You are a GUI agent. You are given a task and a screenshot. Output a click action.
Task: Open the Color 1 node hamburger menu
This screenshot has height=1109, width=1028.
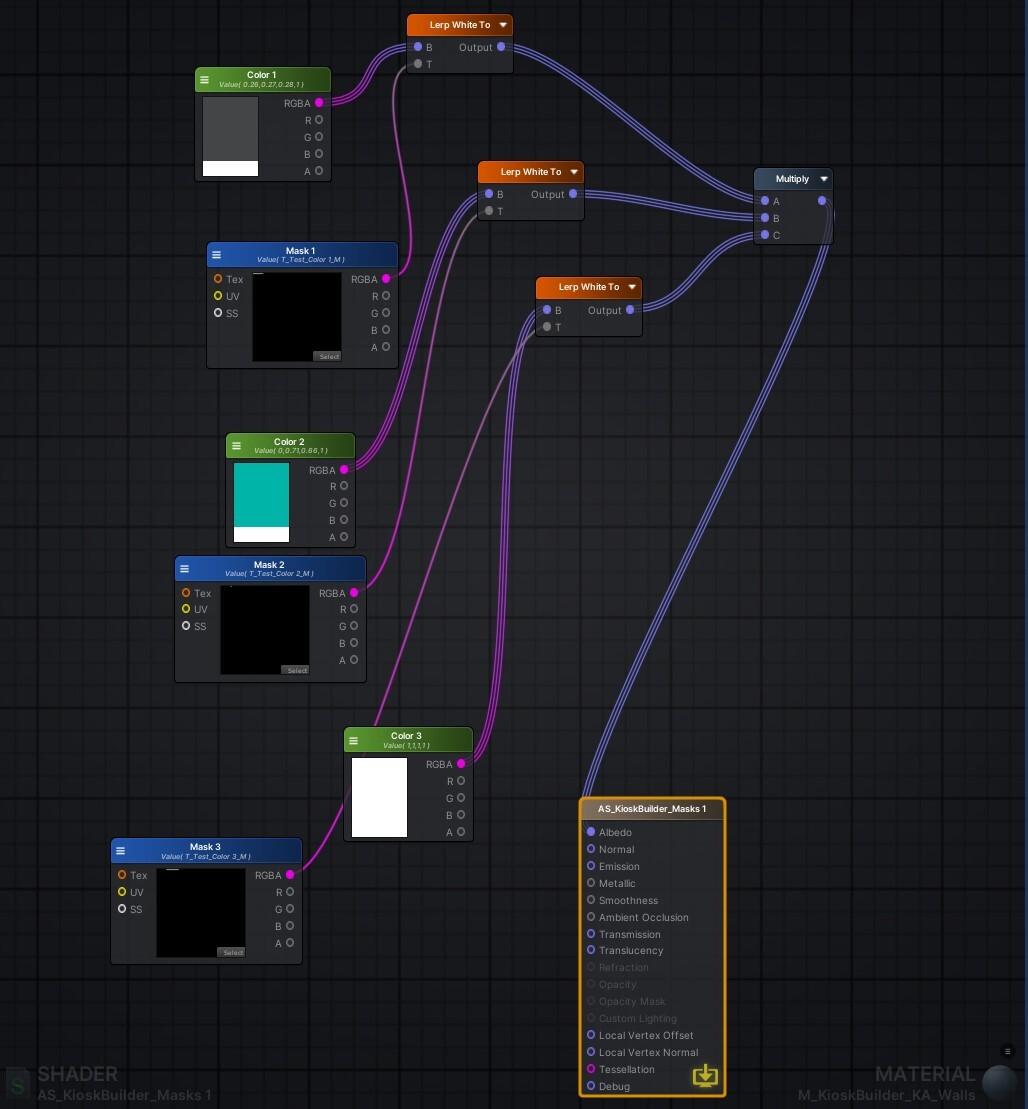(x=205, y=79)
